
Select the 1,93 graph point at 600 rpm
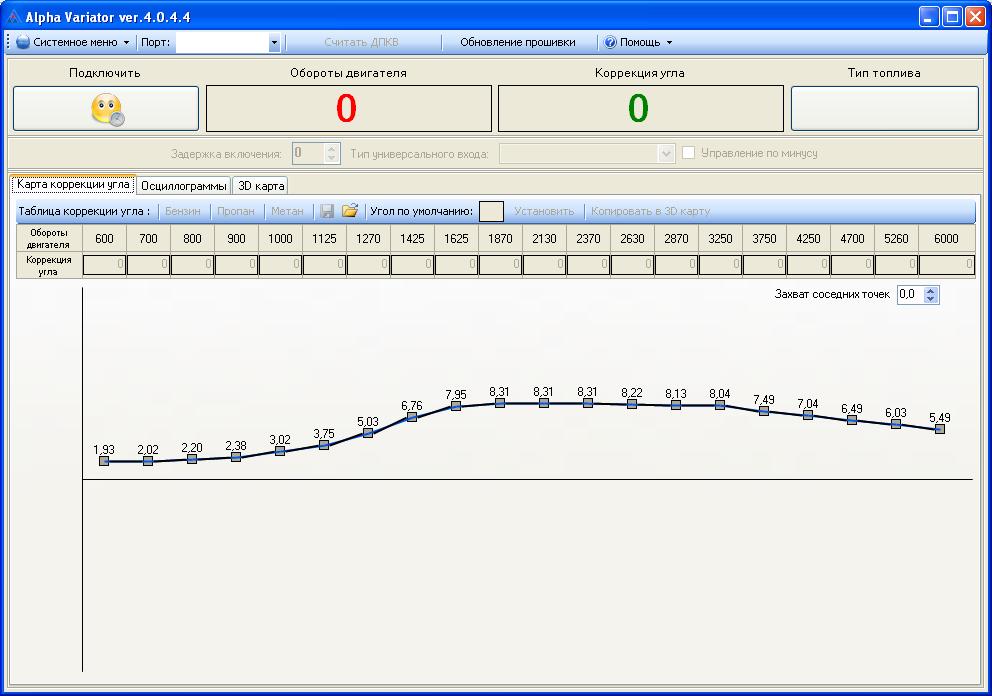point(104,461)
